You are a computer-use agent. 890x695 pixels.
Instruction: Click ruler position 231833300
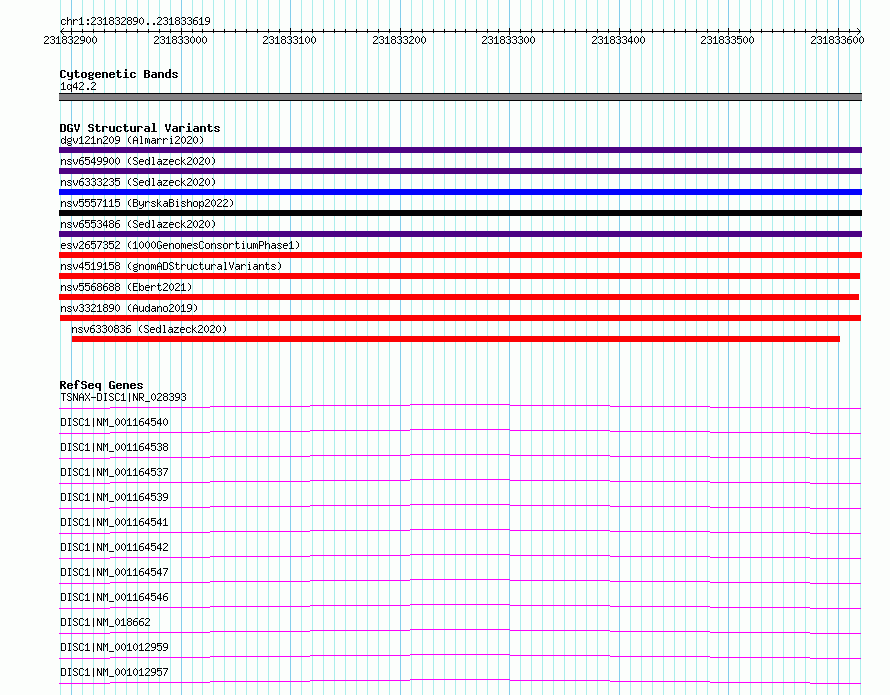pyautogui.click(x=508, y=40)
